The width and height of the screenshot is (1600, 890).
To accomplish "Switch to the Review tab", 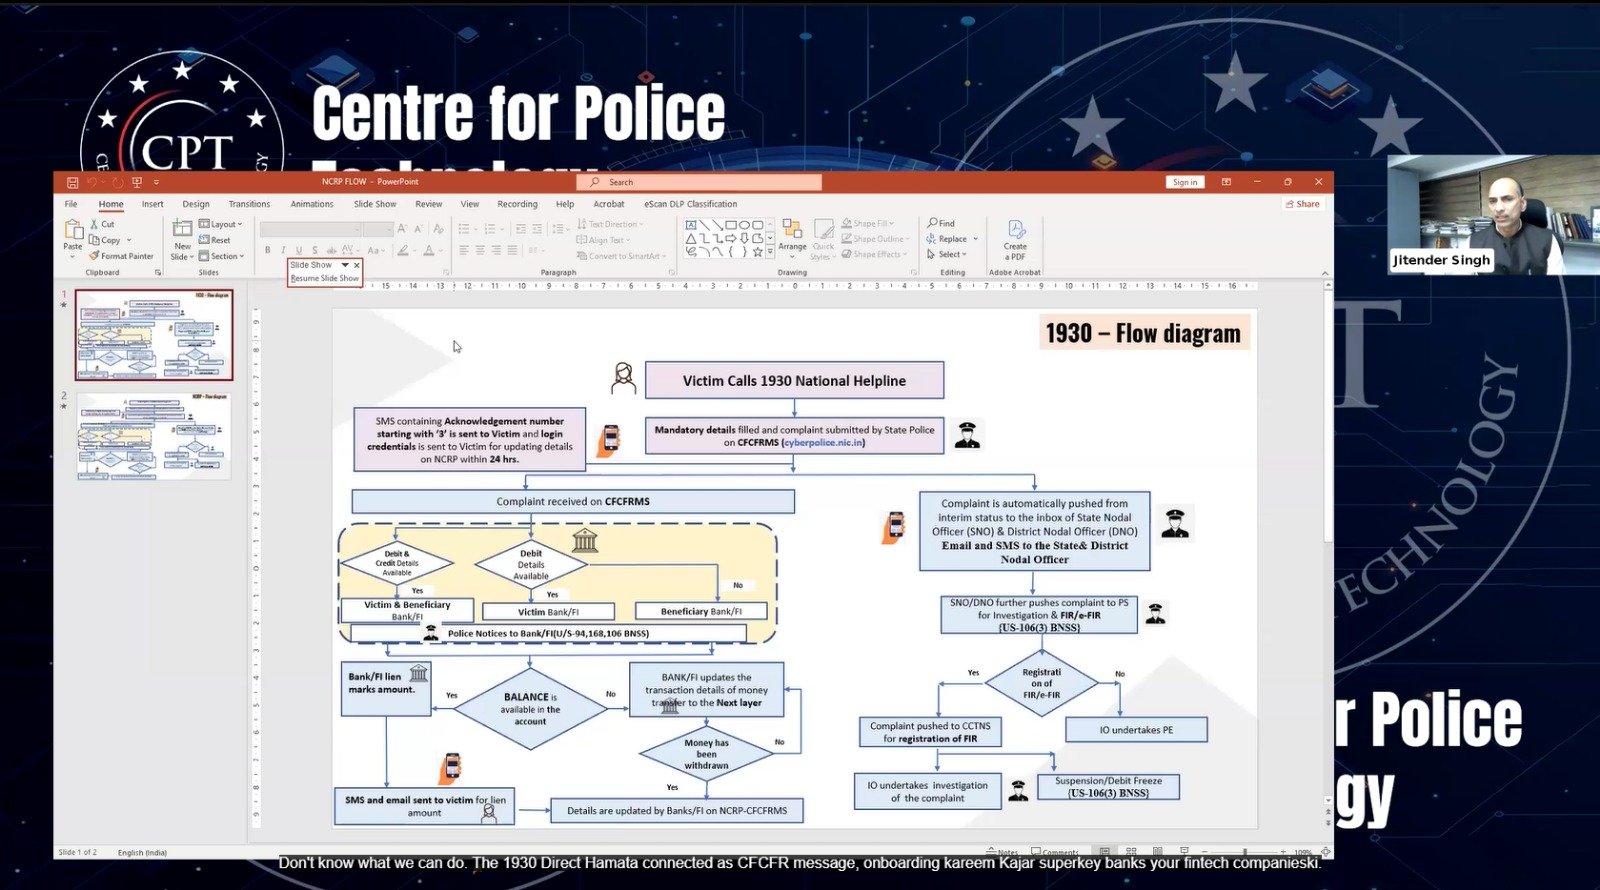I will (x=428, y=204).
